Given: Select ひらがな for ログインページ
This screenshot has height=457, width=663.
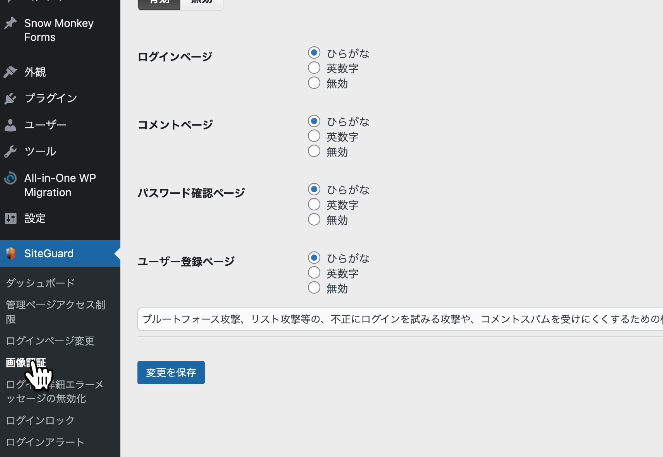Looking at the screenshot, I should (314, 53).
